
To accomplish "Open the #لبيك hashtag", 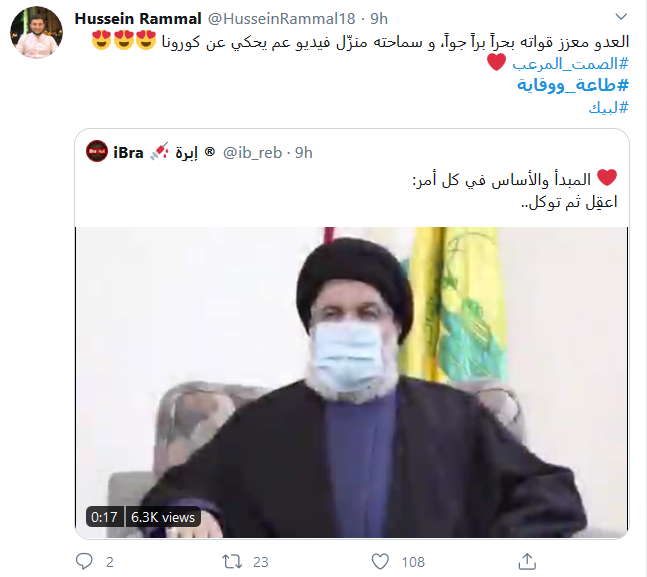I will click(609, 108).
